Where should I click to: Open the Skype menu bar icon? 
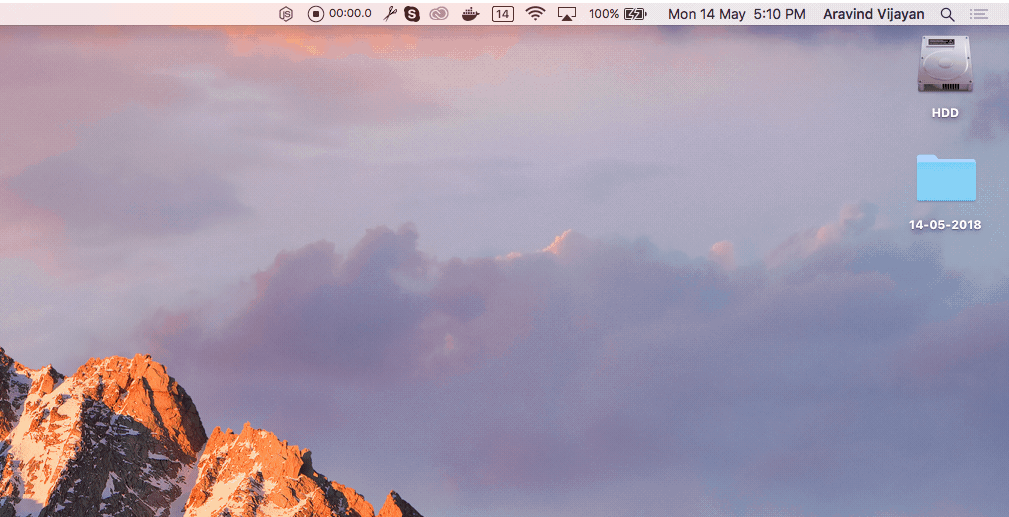tap(411, 14)
